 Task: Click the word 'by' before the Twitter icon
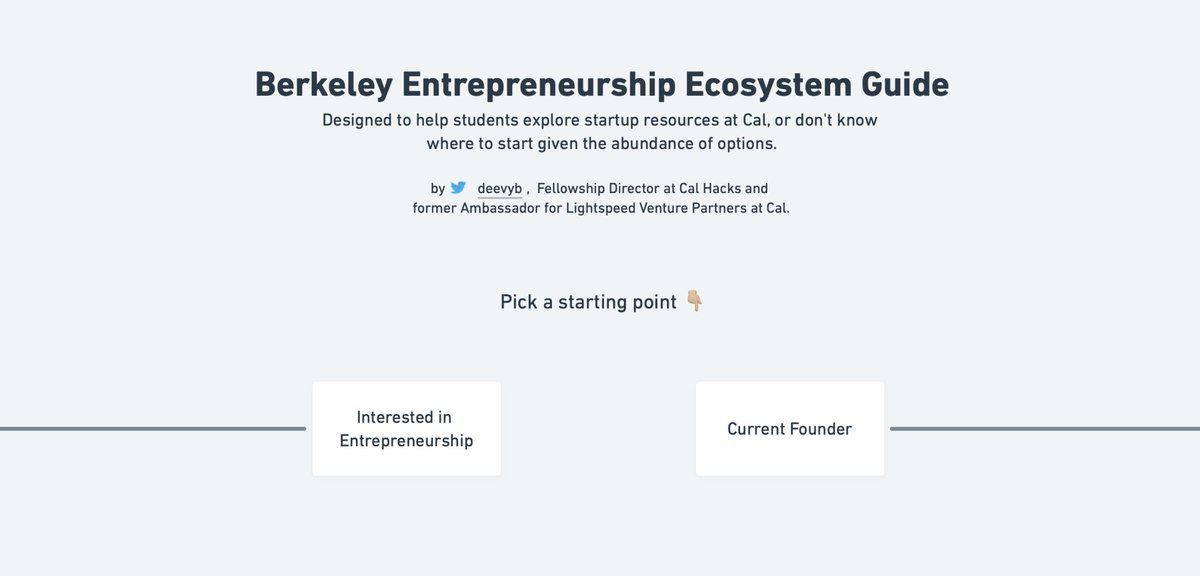click(x=438, y=188)
